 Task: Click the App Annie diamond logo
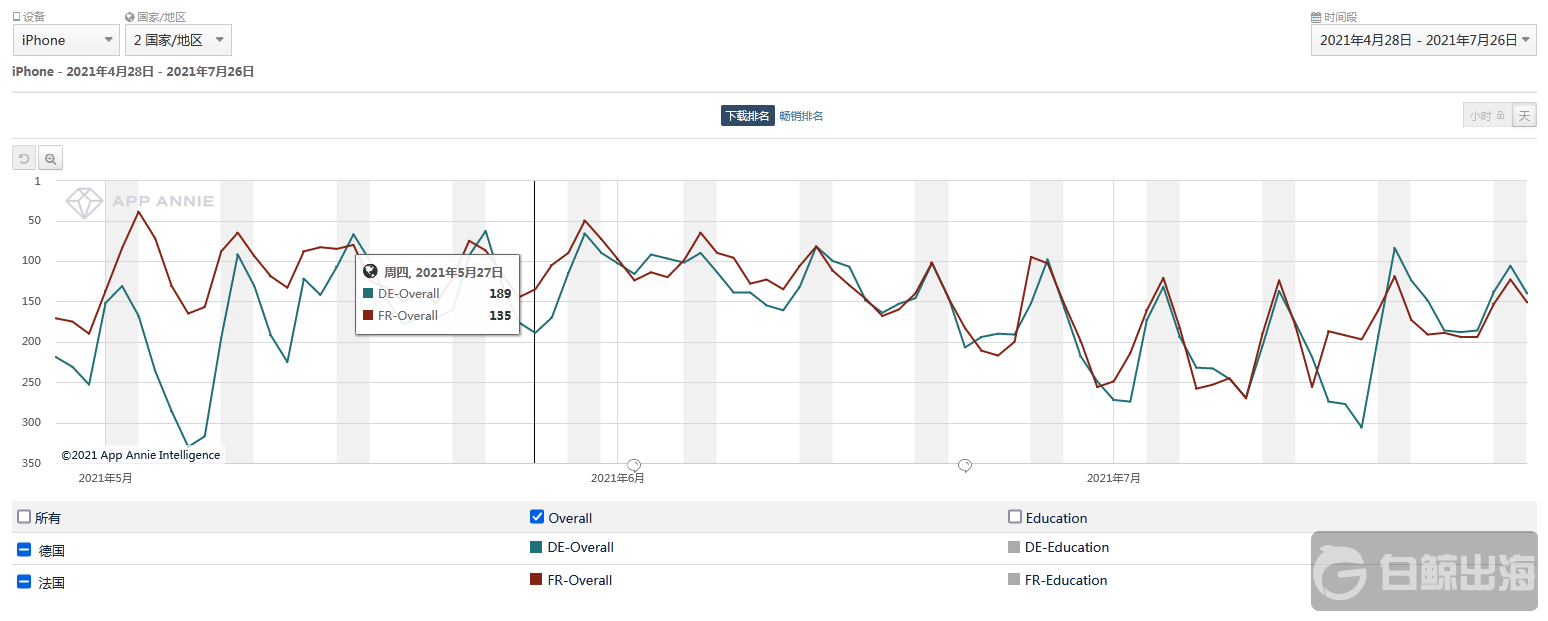tap(84, 202)
